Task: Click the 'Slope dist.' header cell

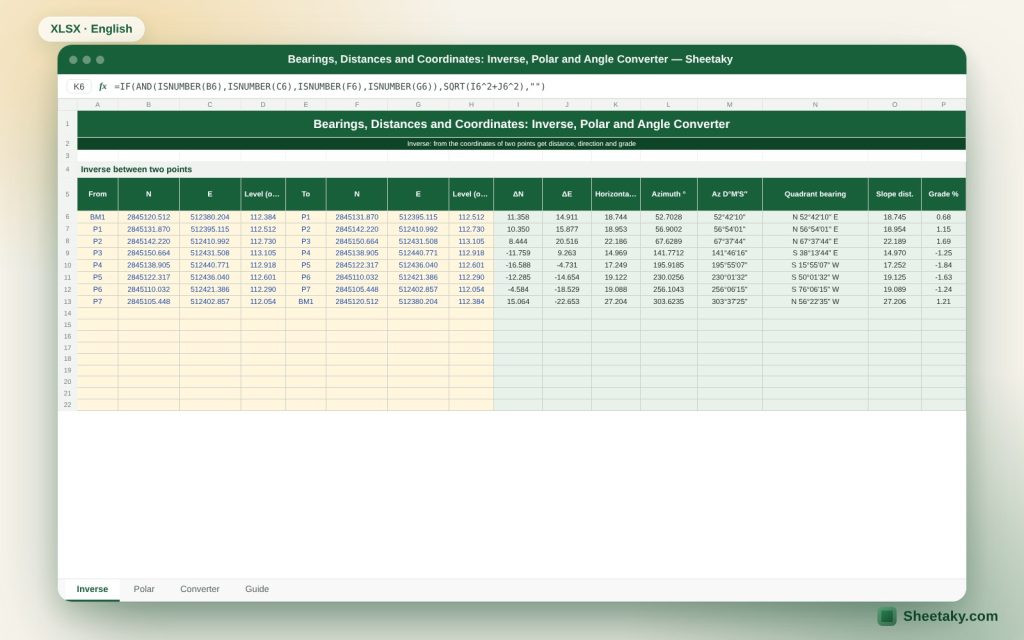Action: tap(895, 194)
